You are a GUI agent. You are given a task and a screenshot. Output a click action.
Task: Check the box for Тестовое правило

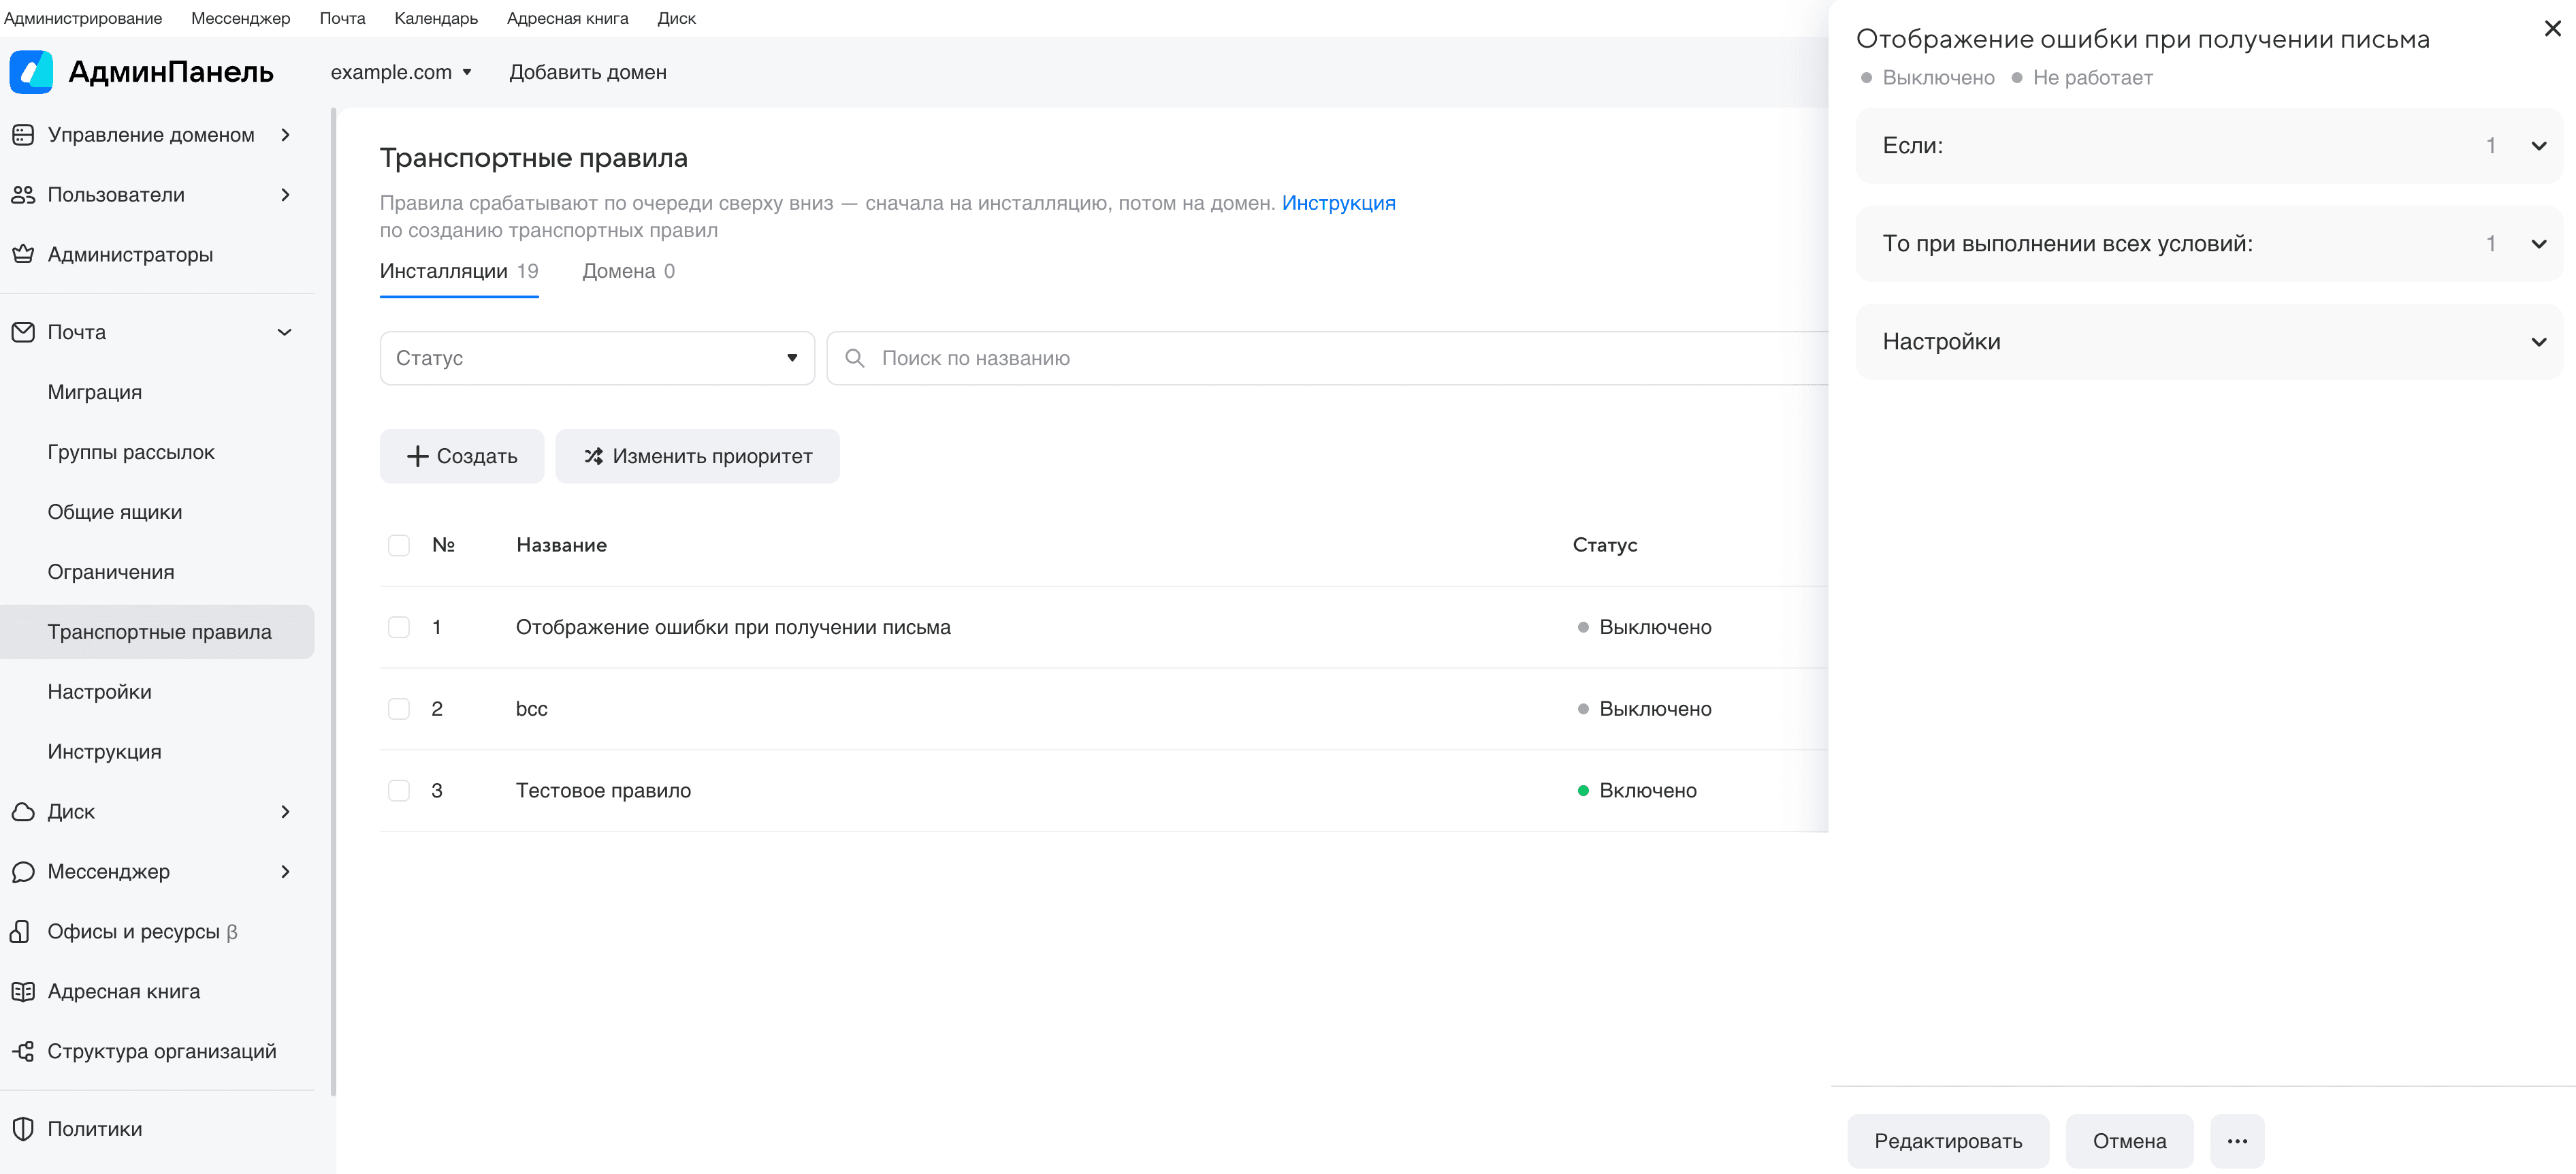[399, 791]
